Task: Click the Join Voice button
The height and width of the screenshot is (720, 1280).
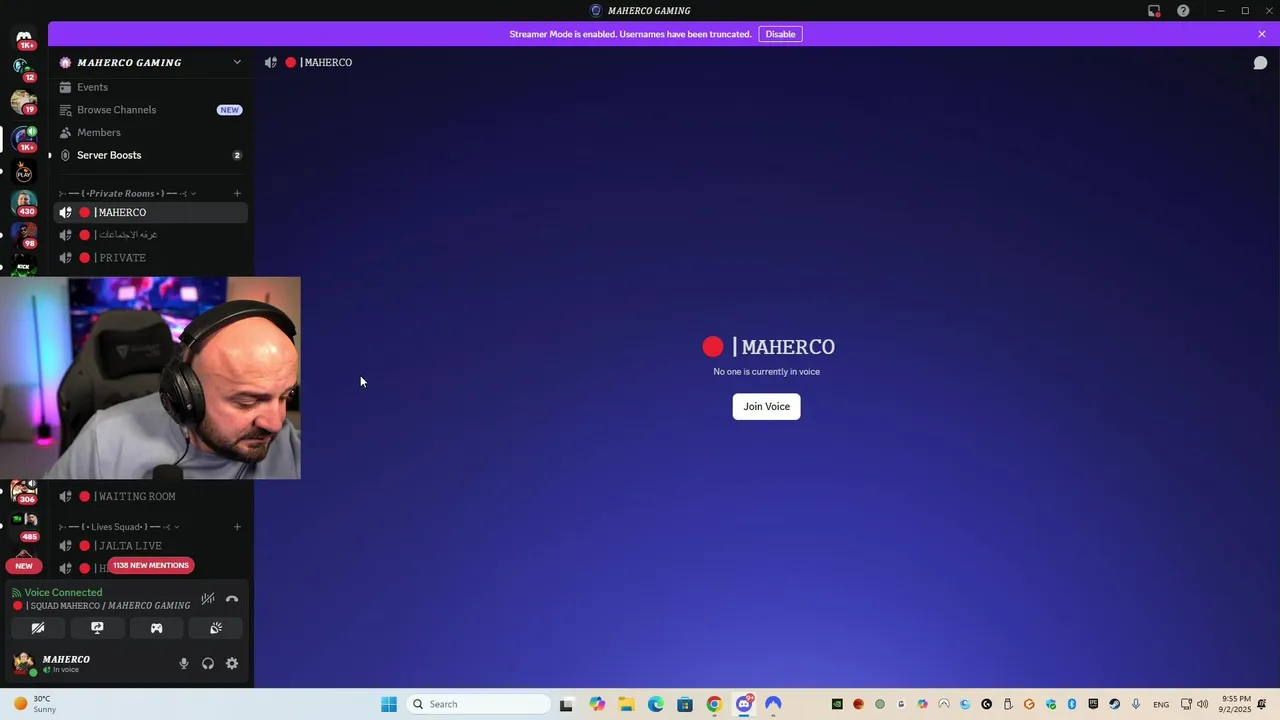Action: 766,406
